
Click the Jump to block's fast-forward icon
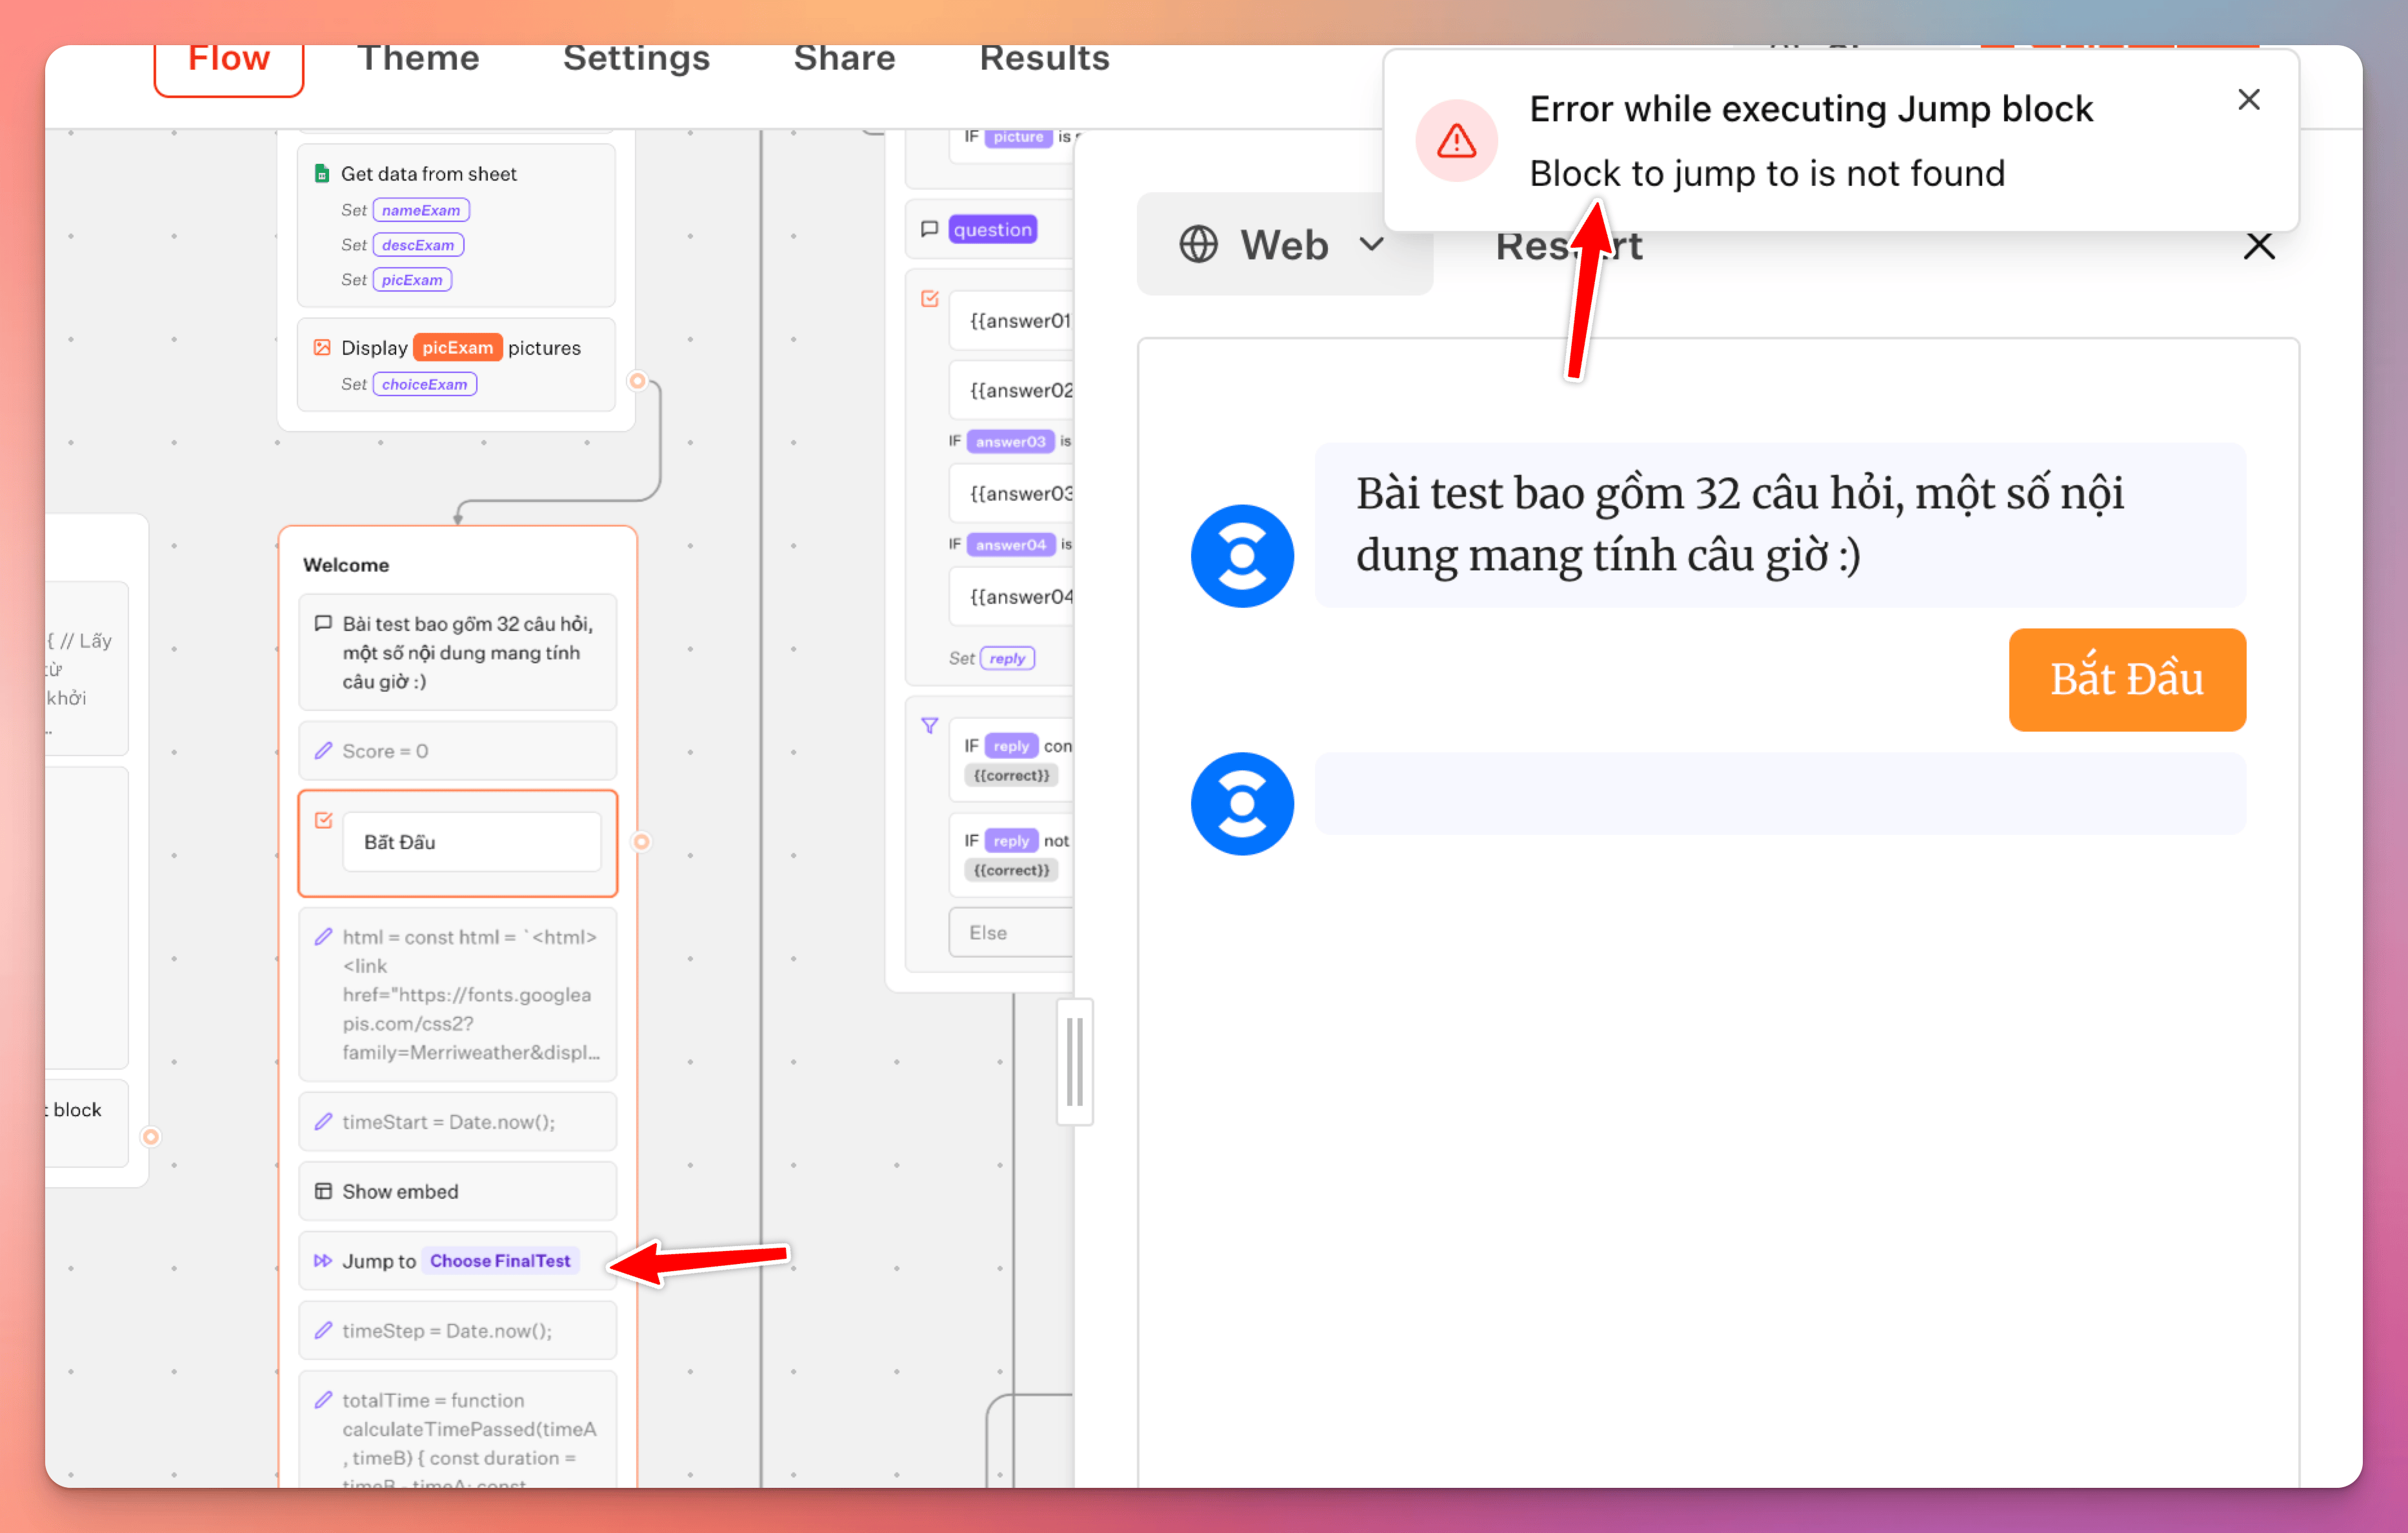tap(323, 1261)
